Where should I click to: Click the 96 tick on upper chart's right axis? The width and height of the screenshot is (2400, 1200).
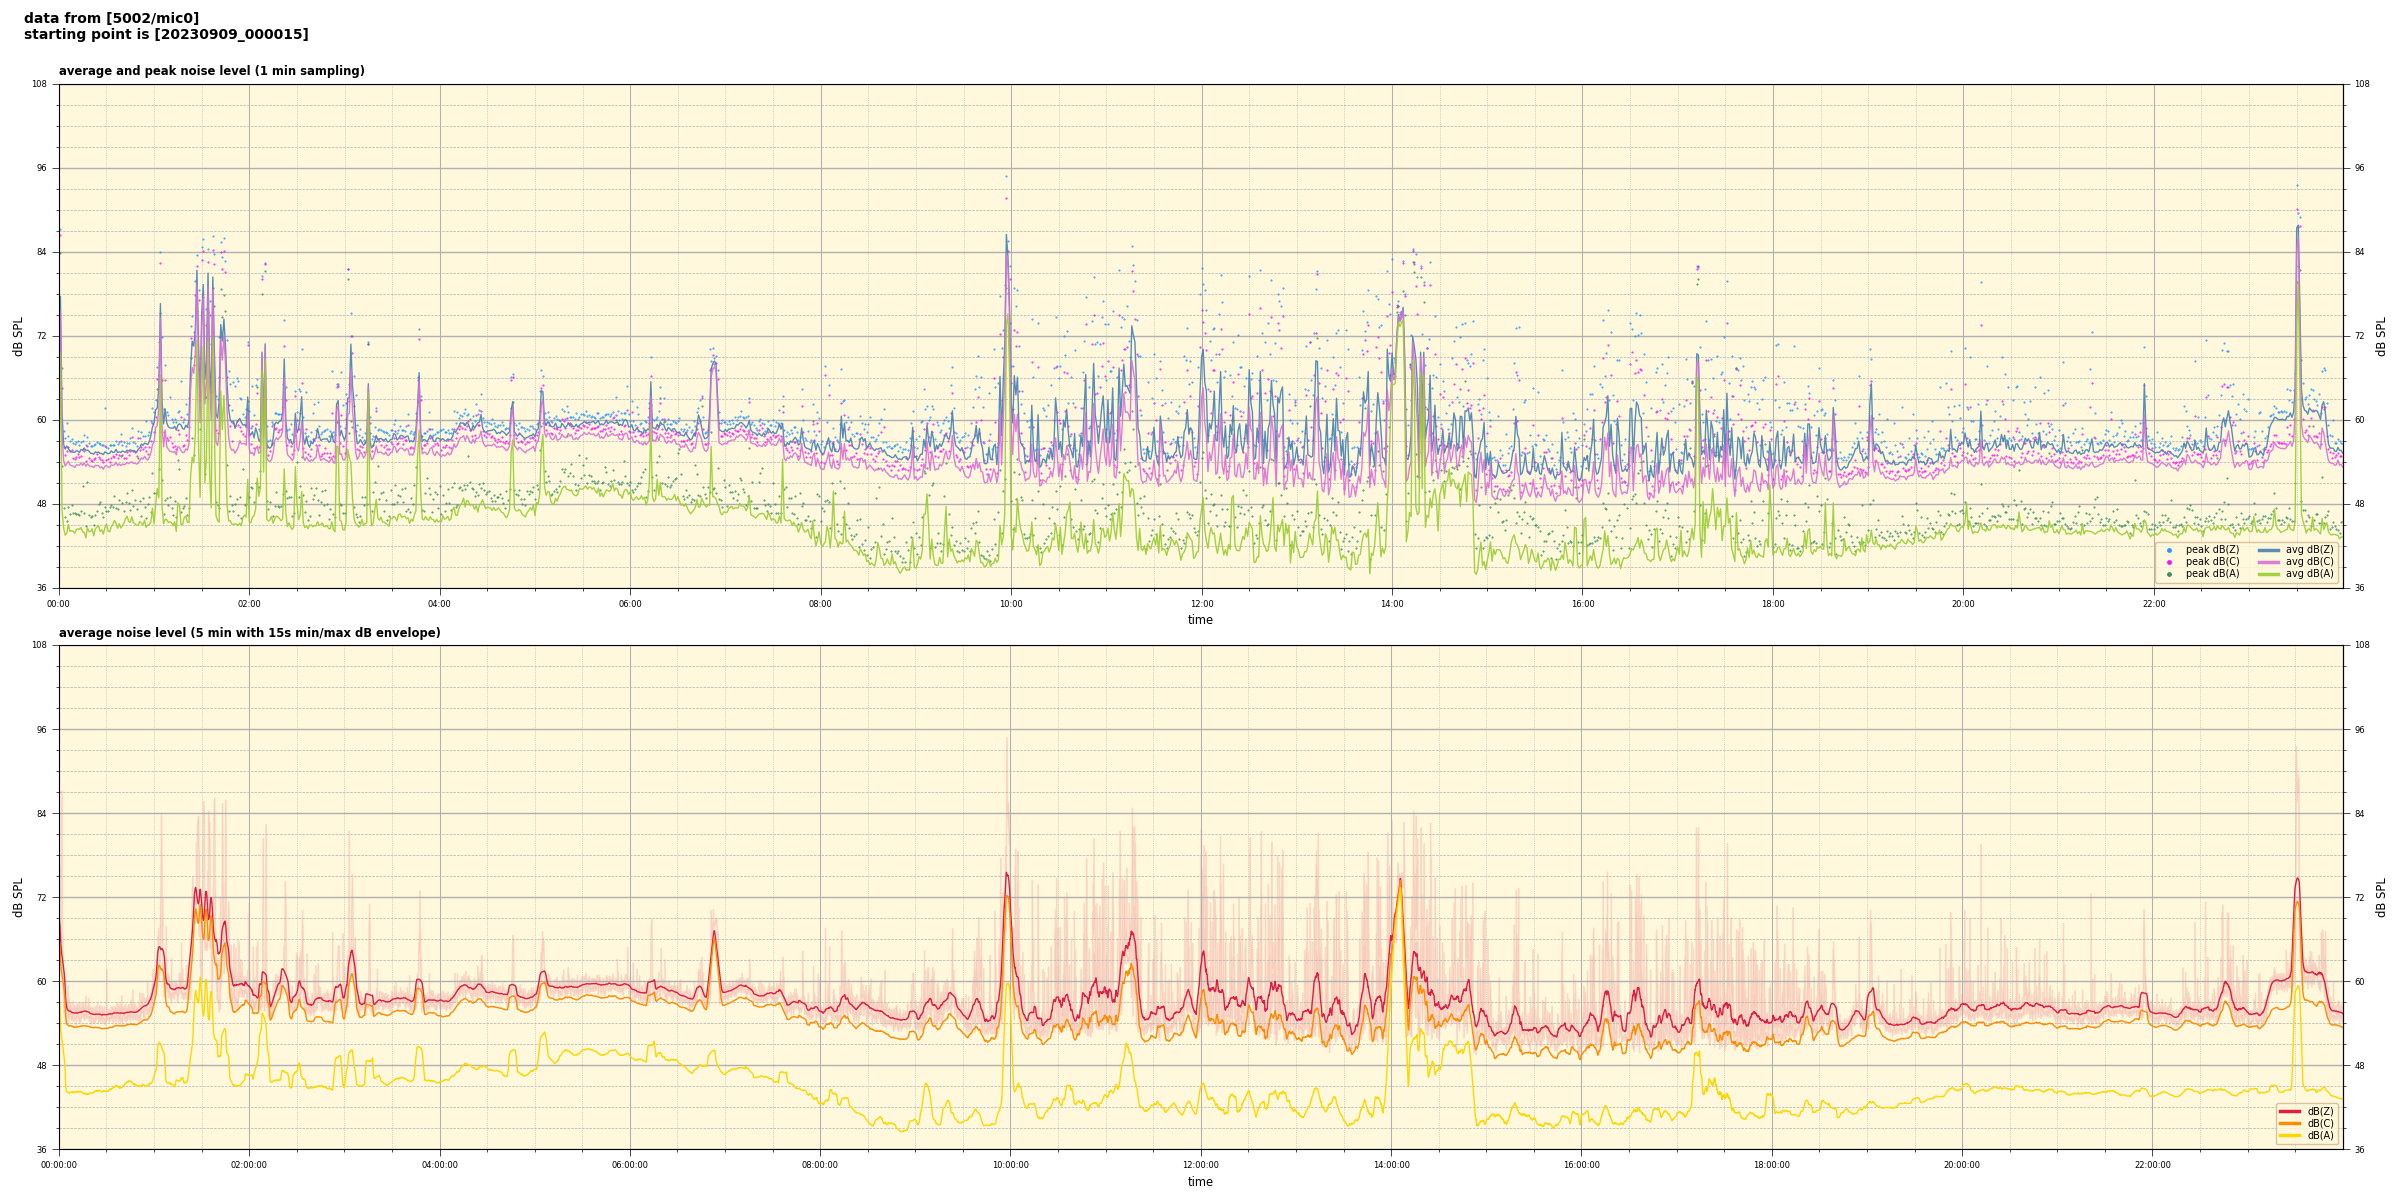click(2359, 168)
